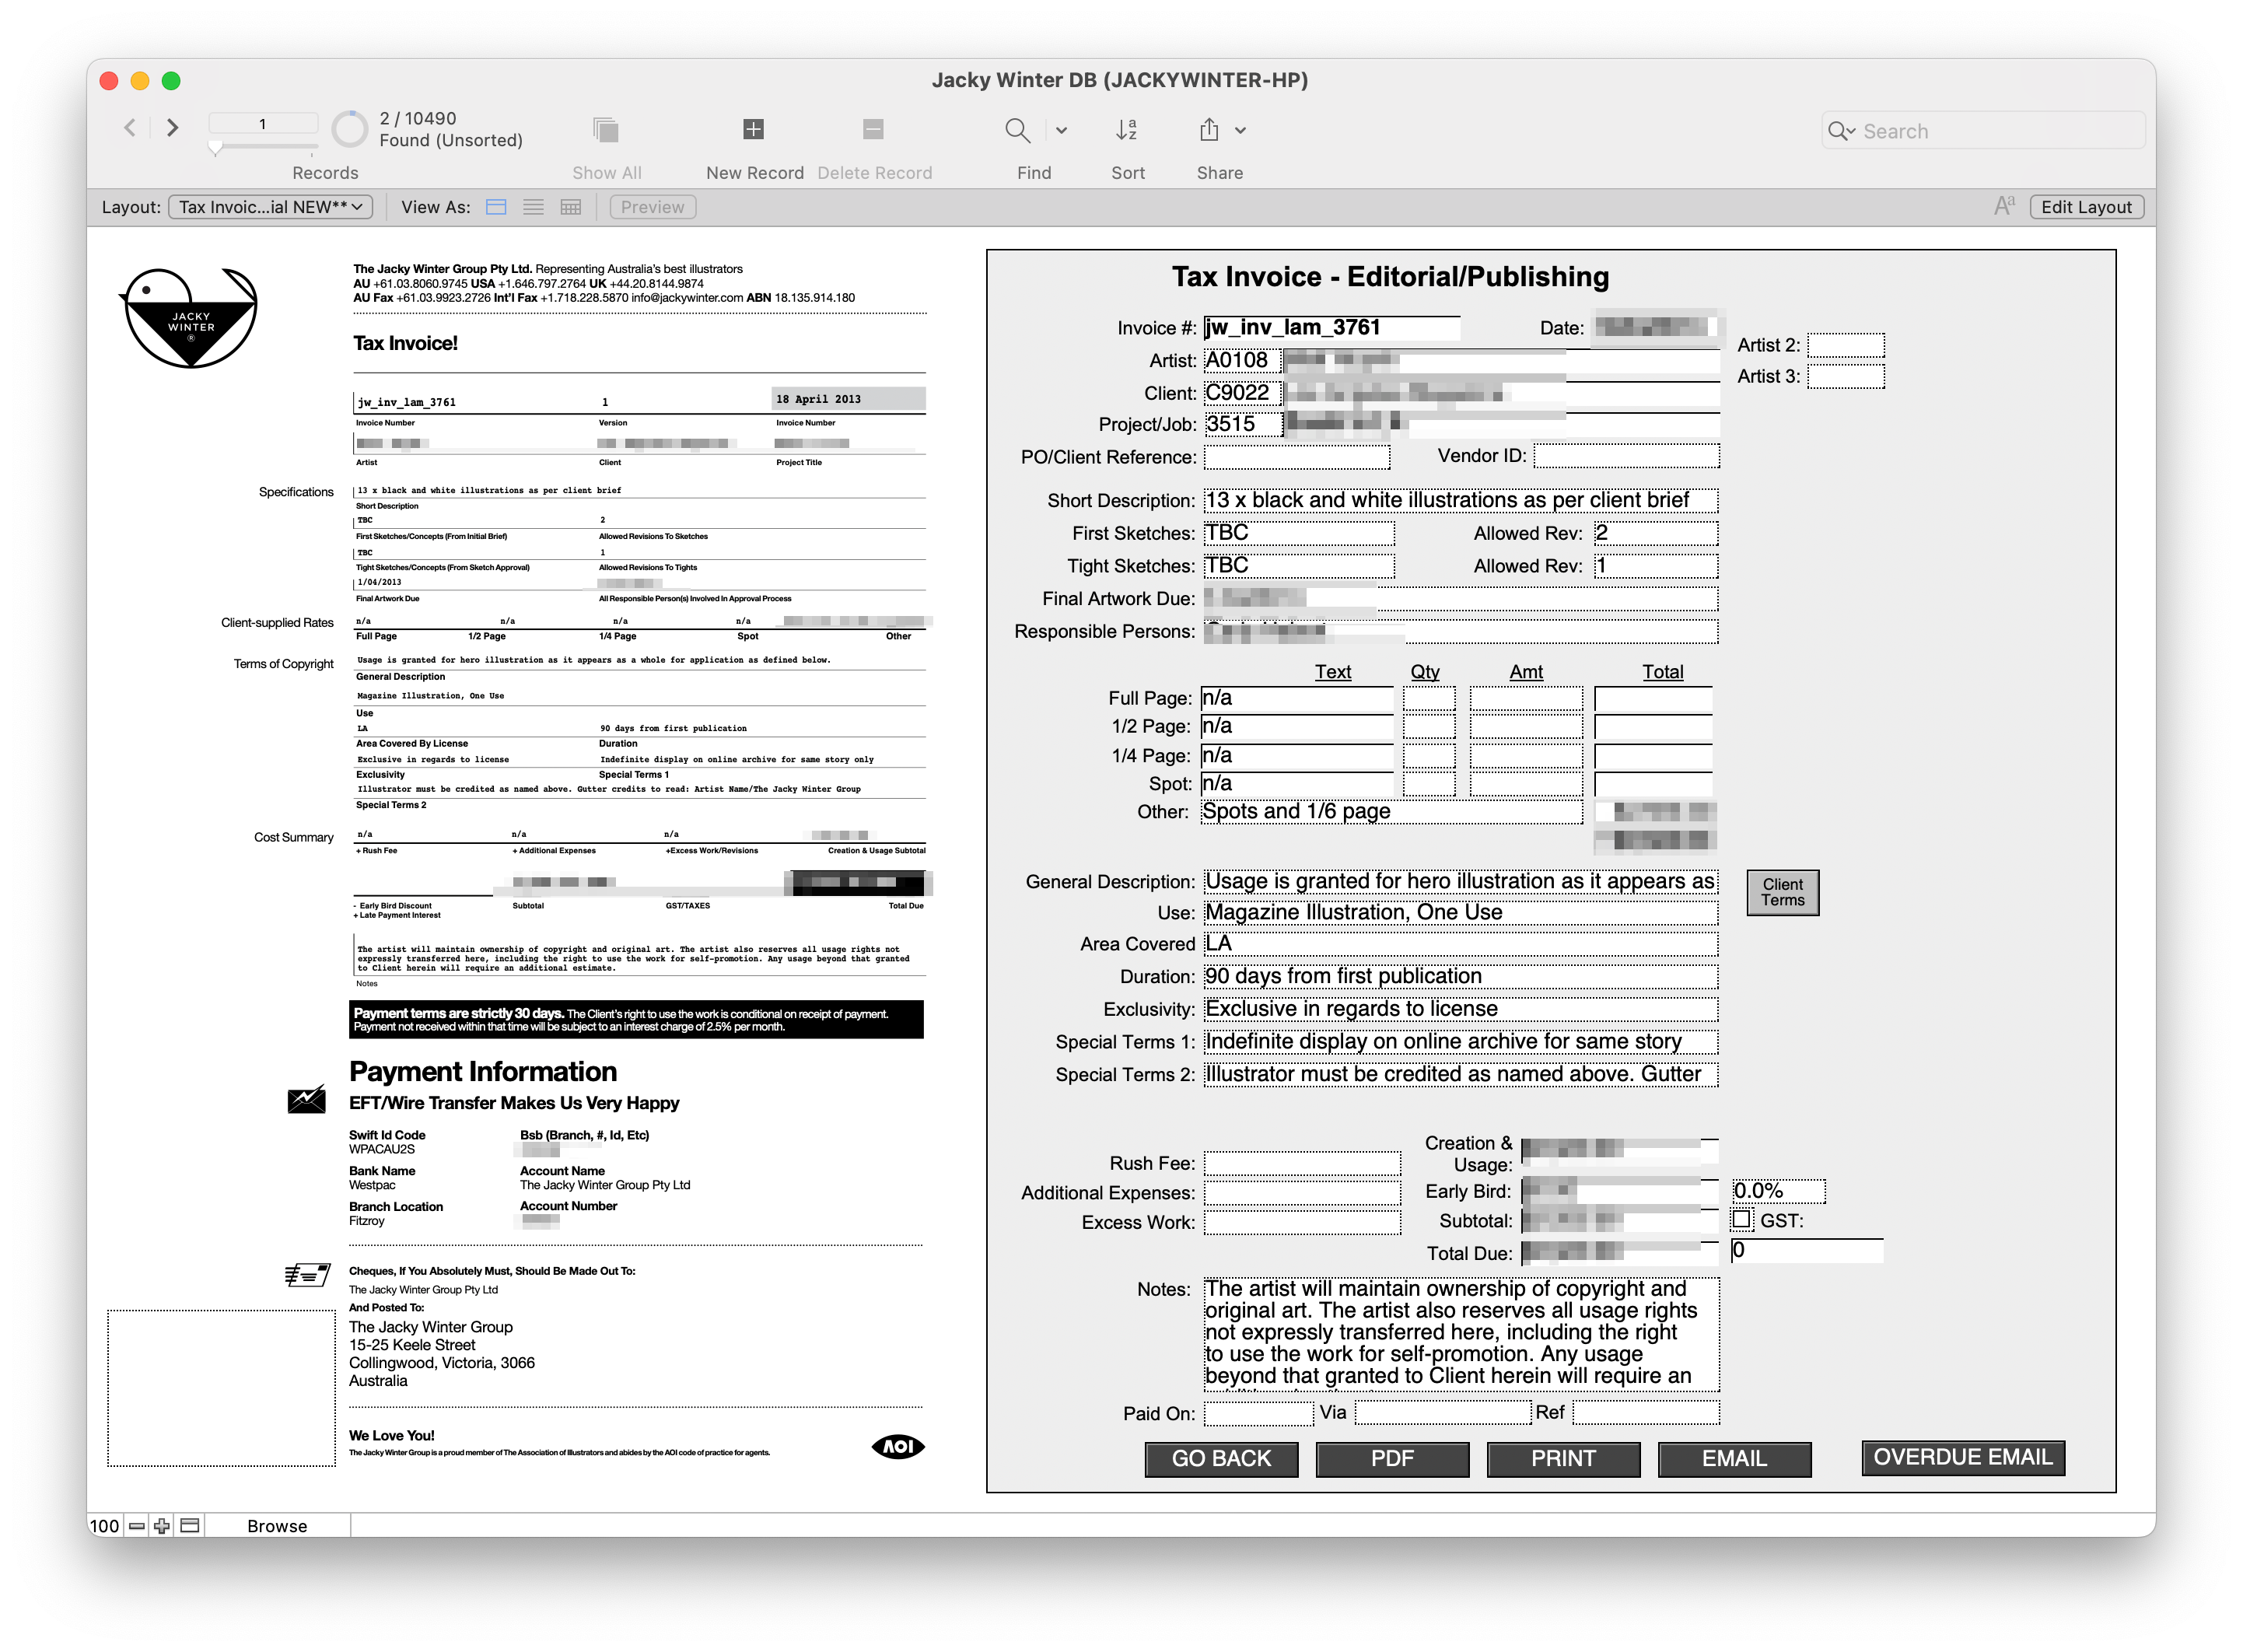Open the Layout dropdown menu

pyautogui.click(x=270, y=207)
